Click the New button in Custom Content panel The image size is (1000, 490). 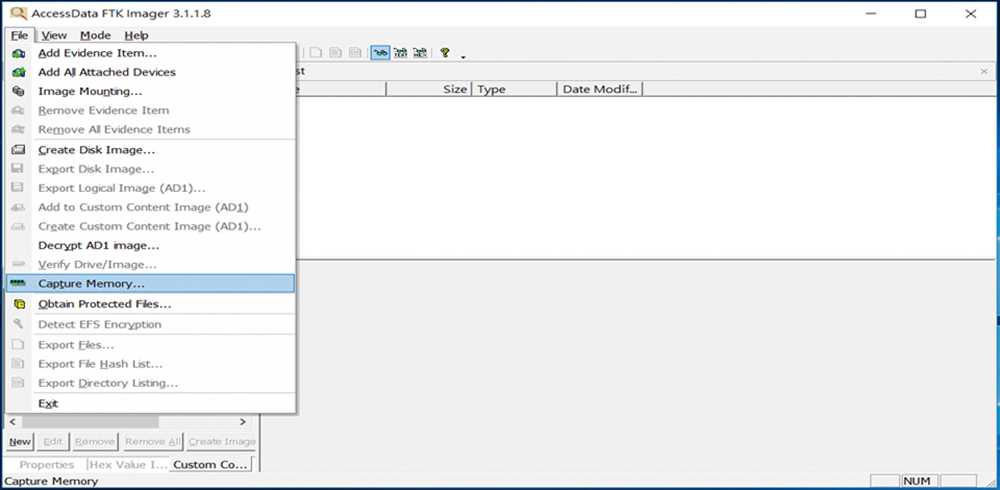click(x=20, y=442)
